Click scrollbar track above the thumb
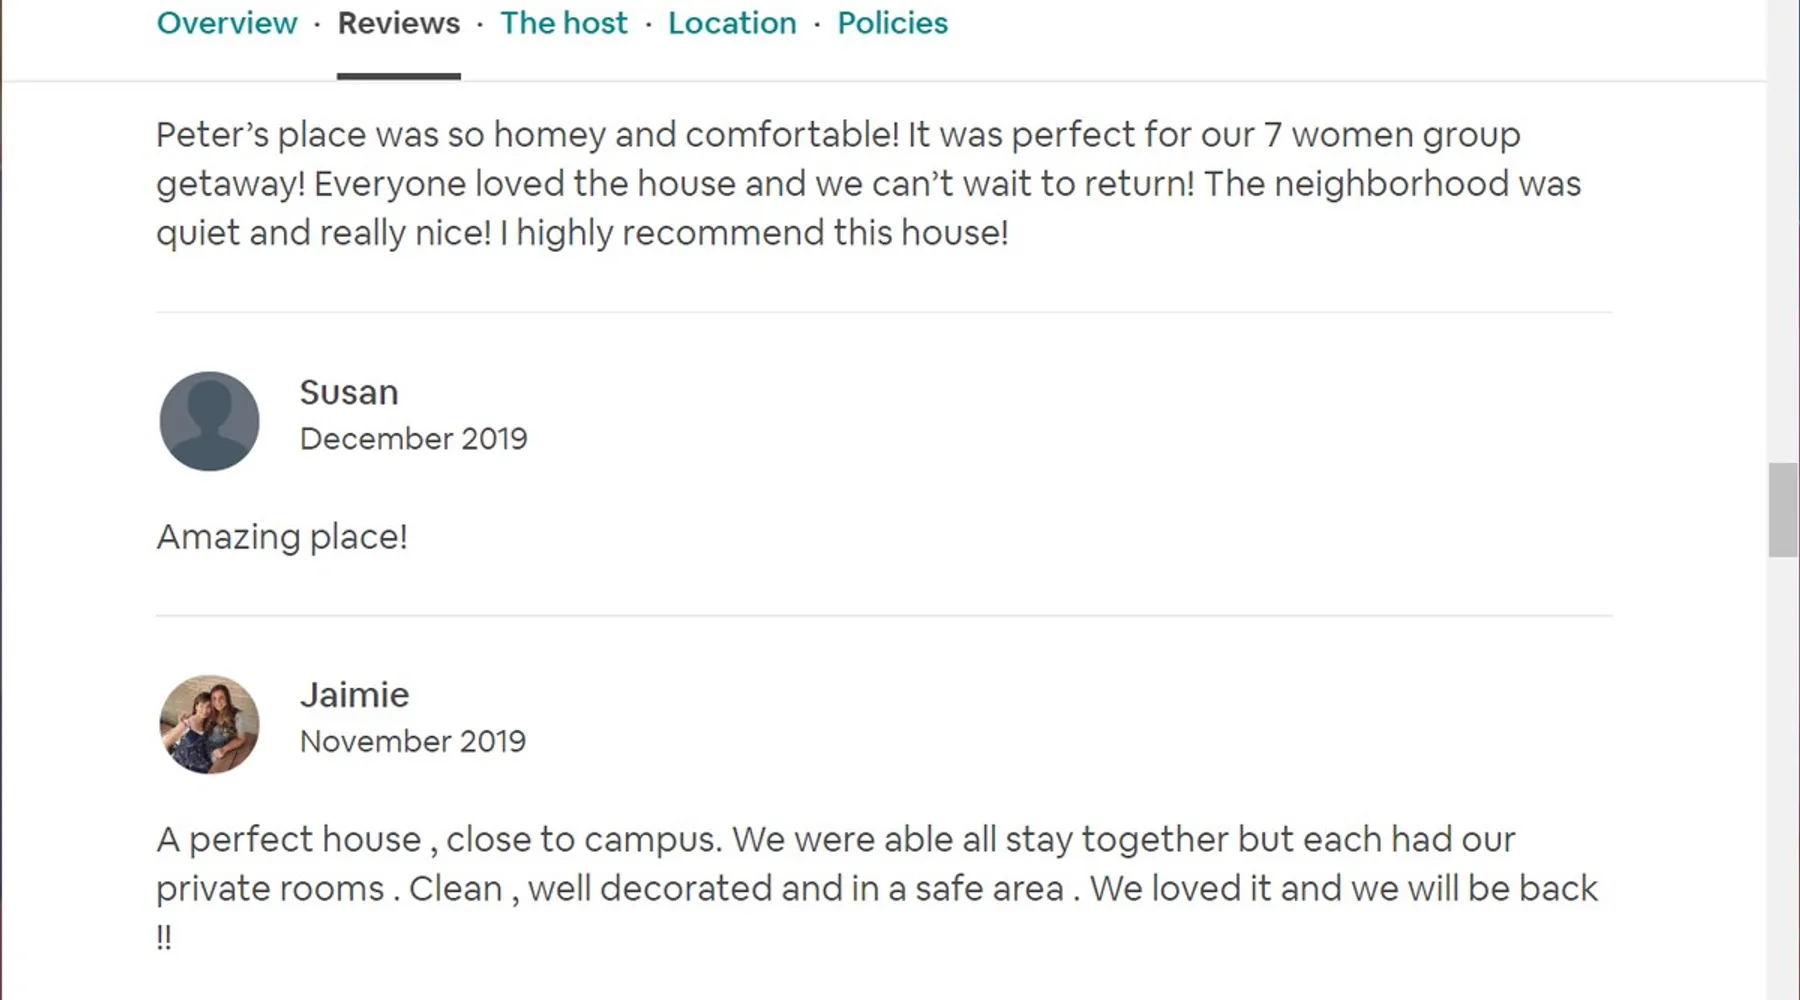 (1783, 250)
